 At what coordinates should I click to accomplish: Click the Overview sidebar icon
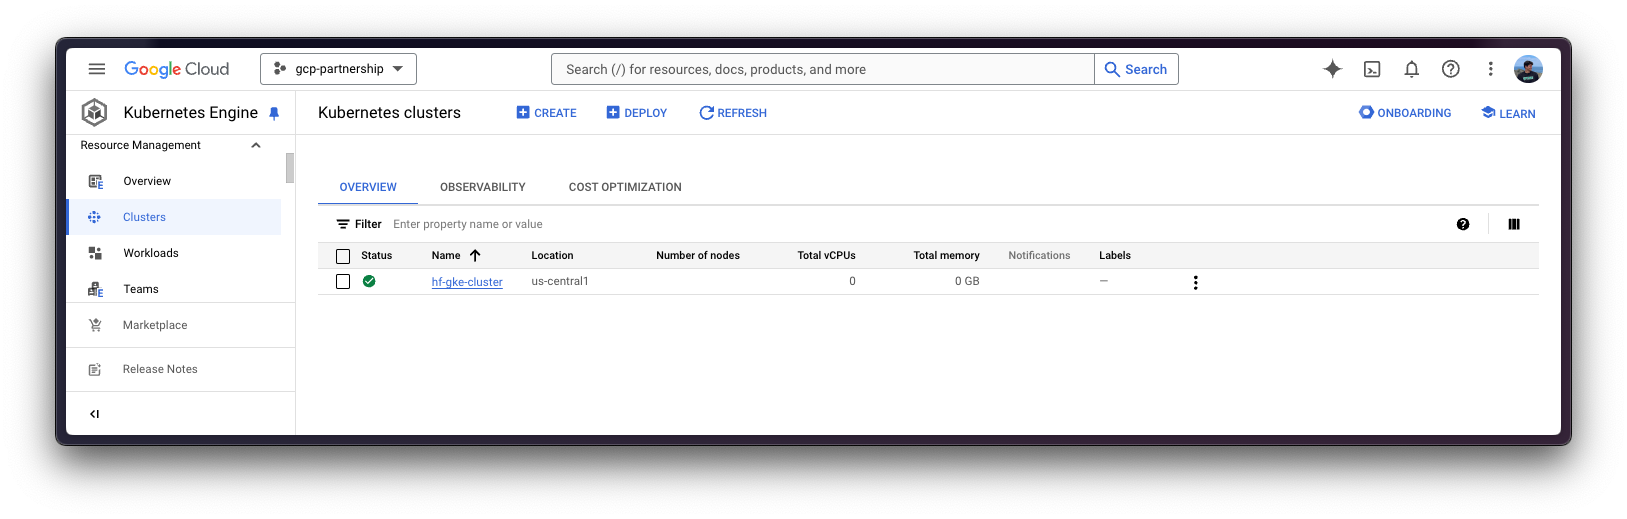click(95, 181)
